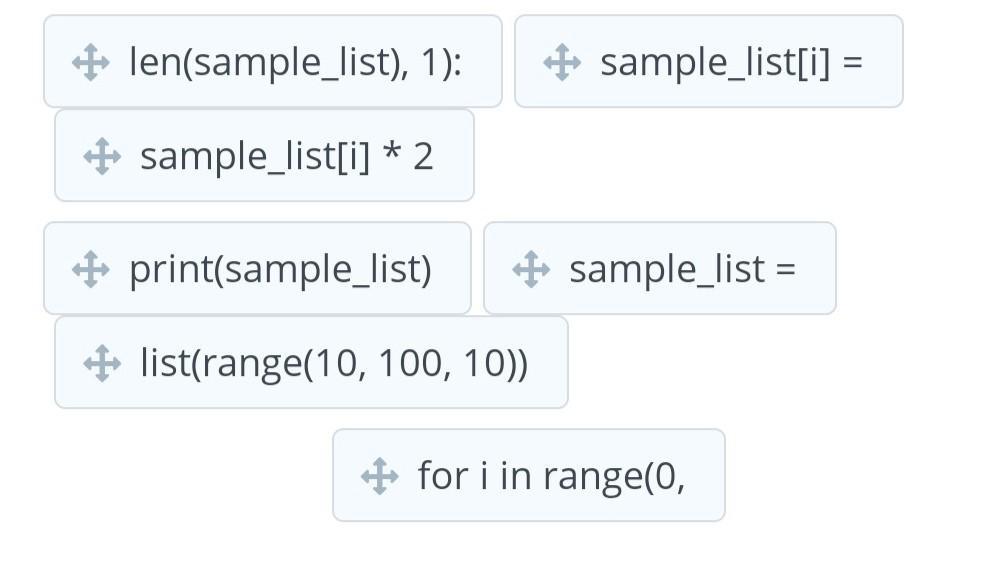The image size is (994, 567).
Task: Grab the move icon beside sample_list[i] =
Action: [562, 62]
